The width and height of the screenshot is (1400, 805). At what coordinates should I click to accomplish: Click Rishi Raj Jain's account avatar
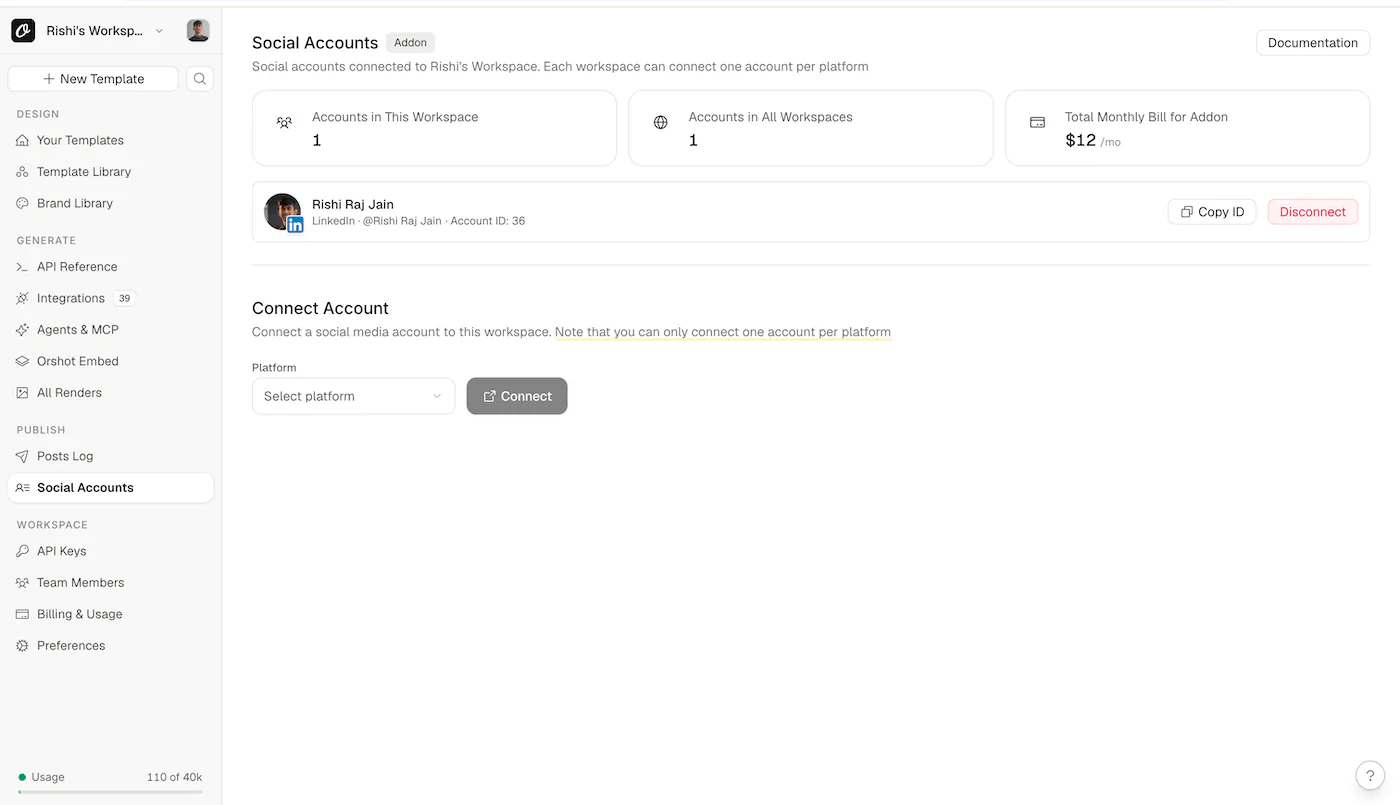tap(282, 212)
